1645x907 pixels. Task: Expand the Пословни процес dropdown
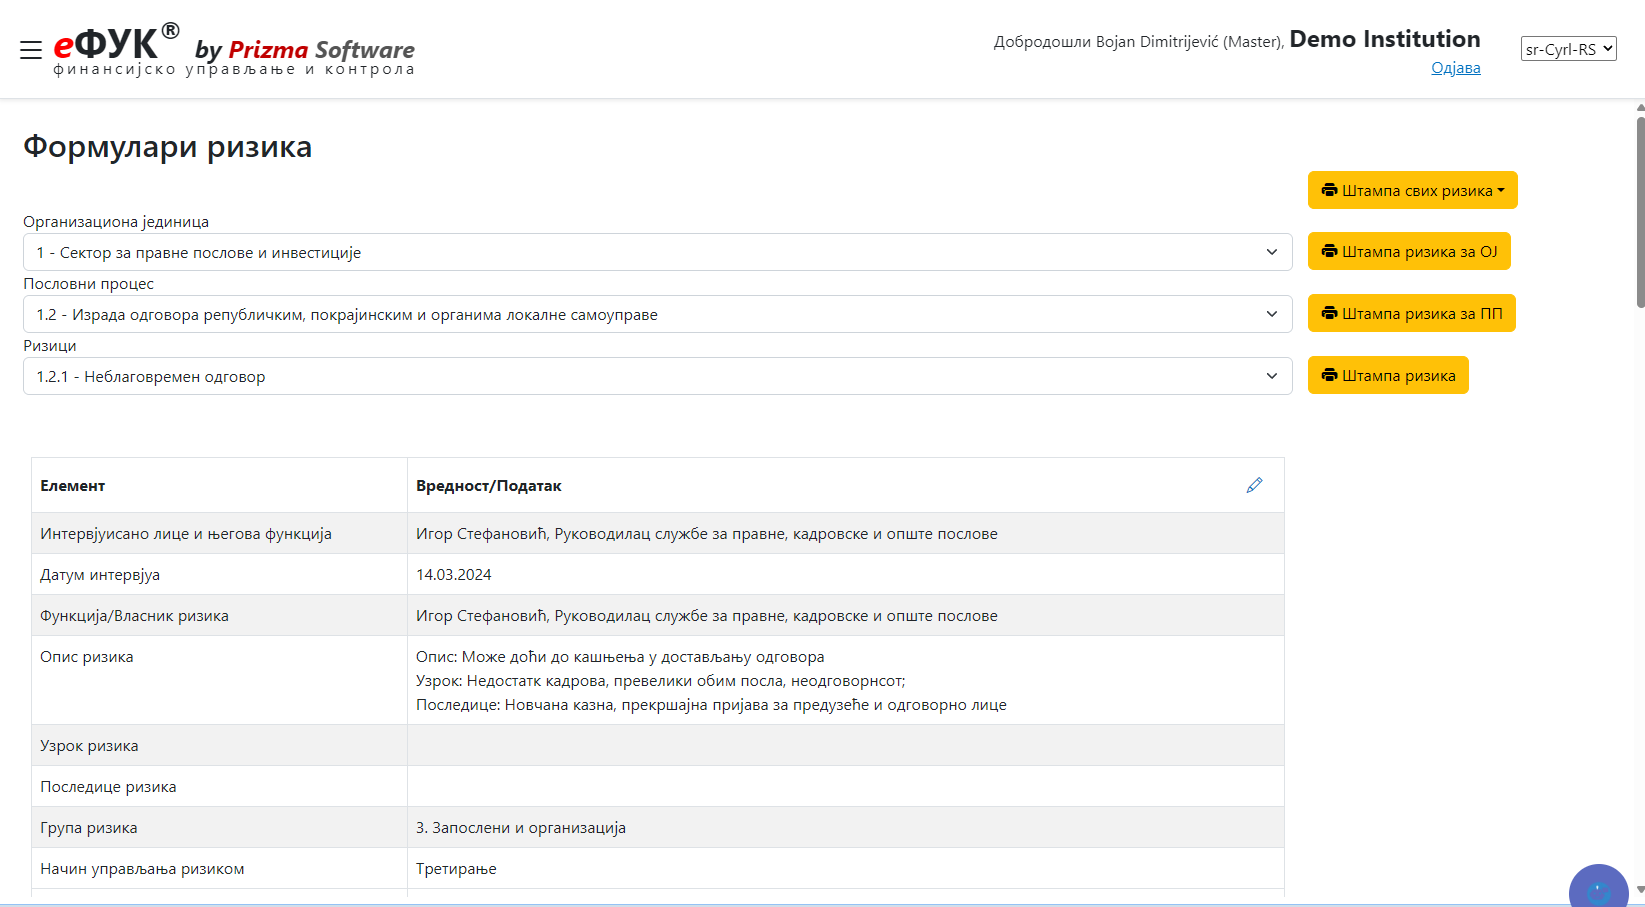tap(658, 314)
